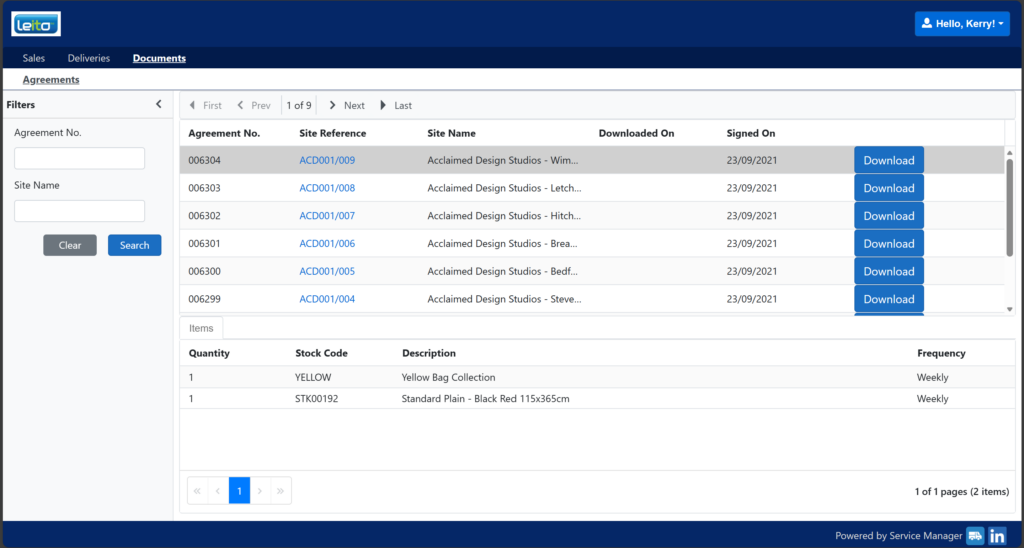The image size is (1024, 548).
Task: Open the LinkedIn icon in footer
Action: pyautogui.click(x=997, y=536)
